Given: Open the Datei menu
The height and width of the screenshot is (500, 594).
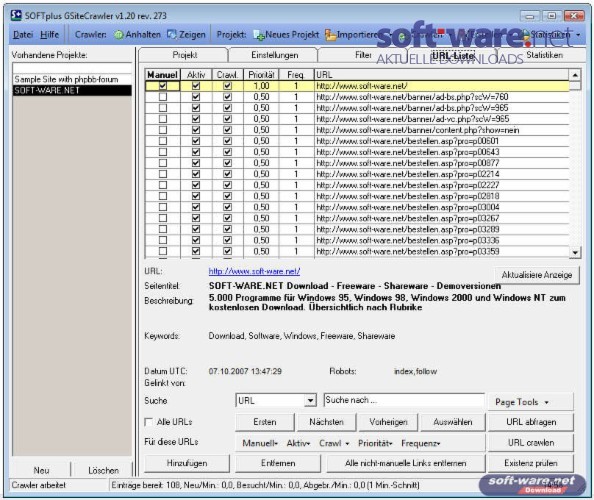Looking at the screenshot, I should coord(23,35).
